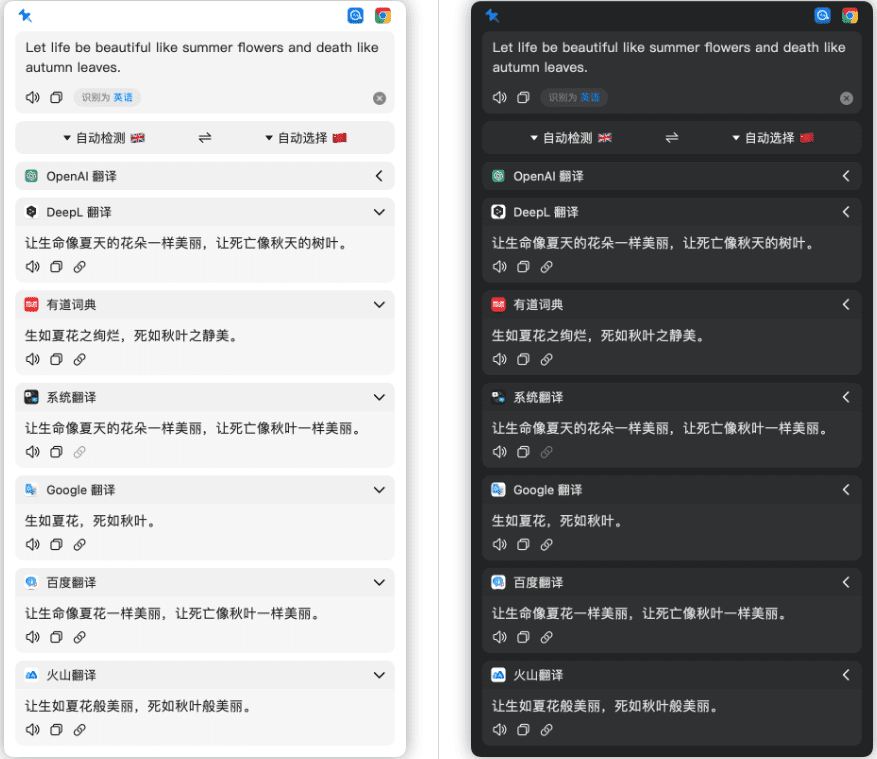Click 识别为 英语 language tag in light window
The image size is (877, 759).
pos(107,97)
